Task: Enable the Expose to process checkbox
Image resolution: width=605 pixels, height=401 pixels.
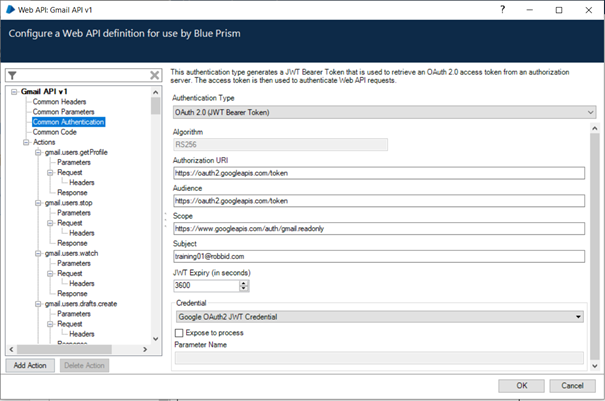Action: point(178,332)
